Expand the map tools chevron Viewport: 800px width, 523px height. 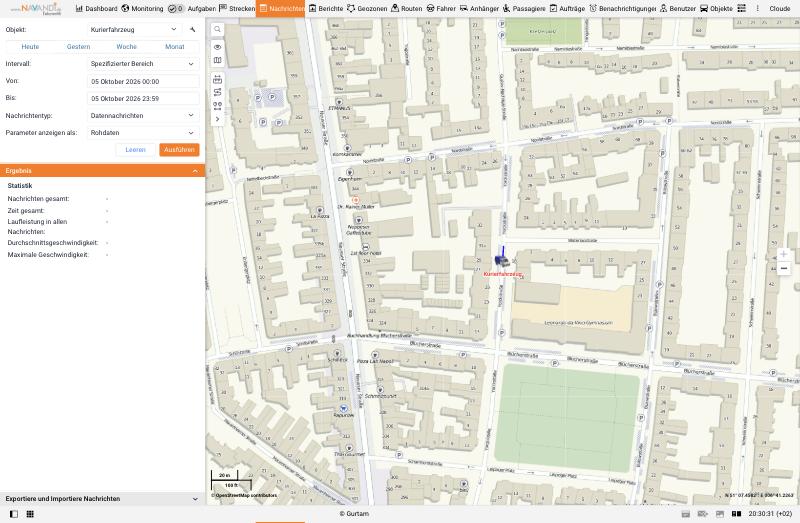pyautogui.click(x=217, y=119)
